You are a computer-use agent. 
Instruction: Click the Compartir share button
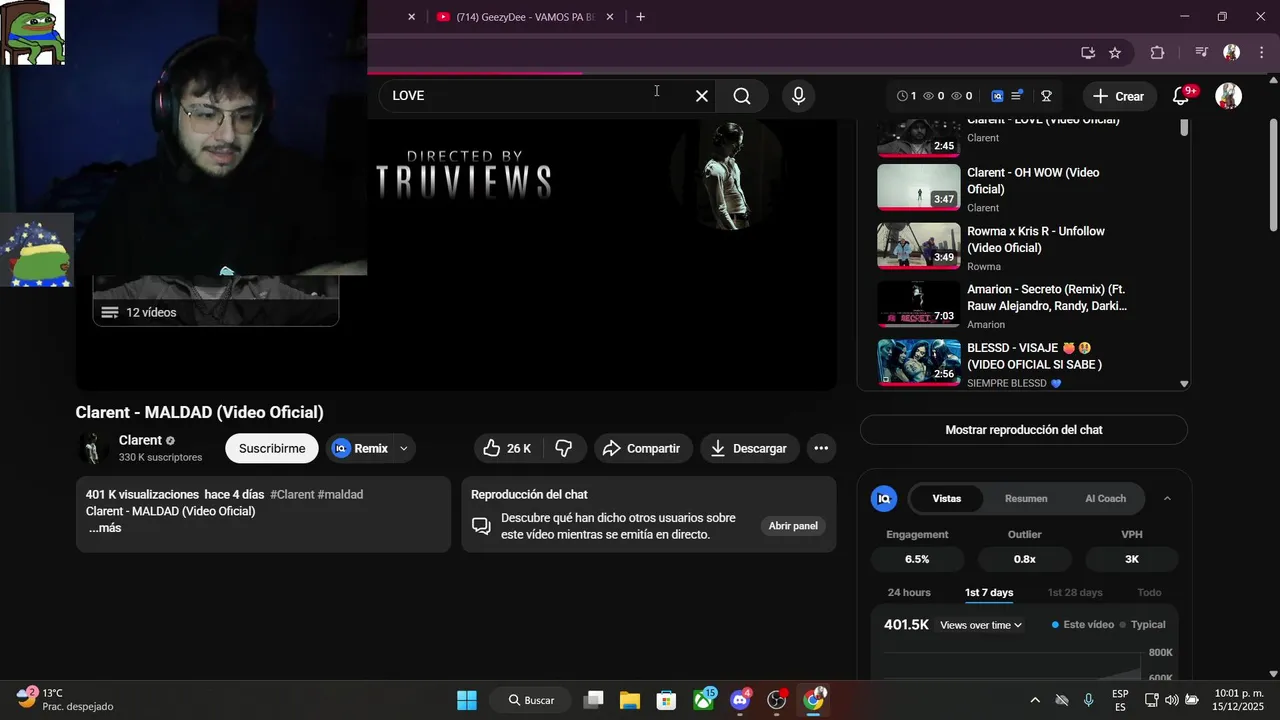(641, 448)
